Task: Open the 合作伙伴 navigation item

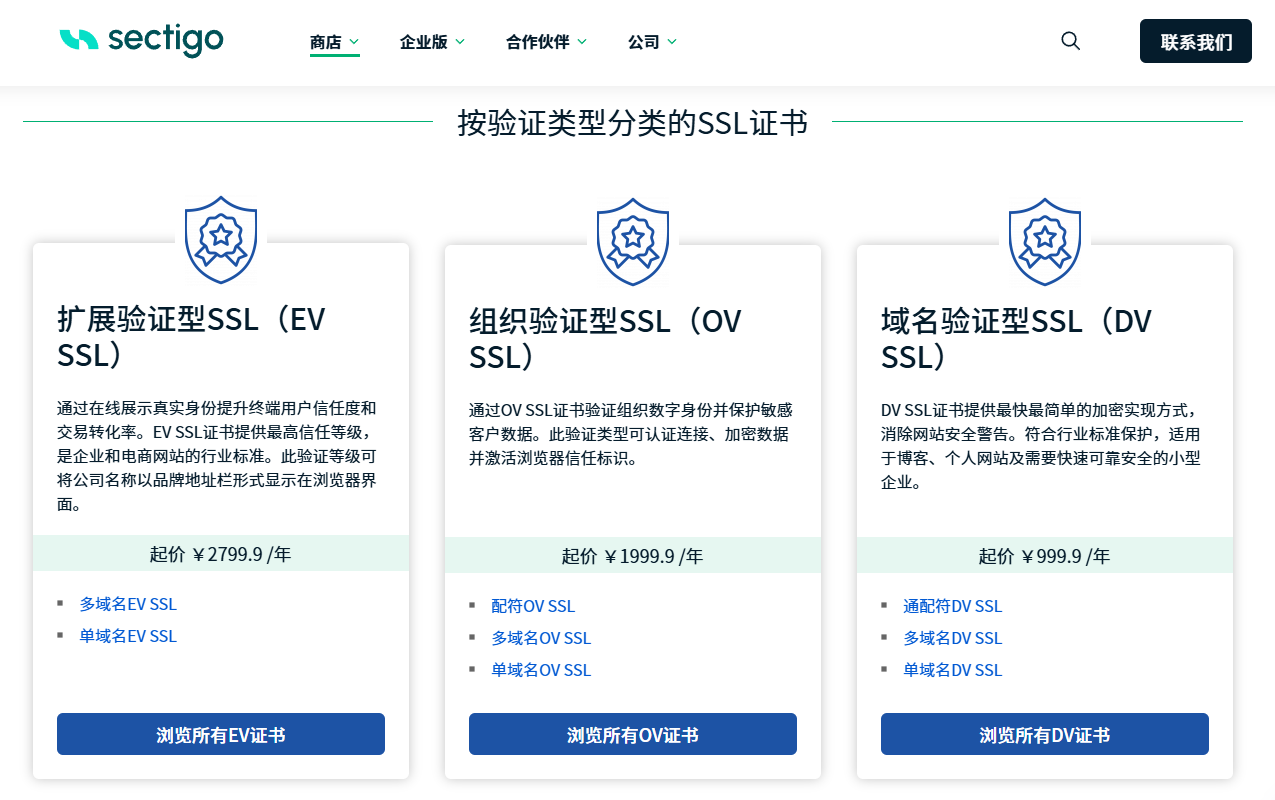Action: [538, 42]
